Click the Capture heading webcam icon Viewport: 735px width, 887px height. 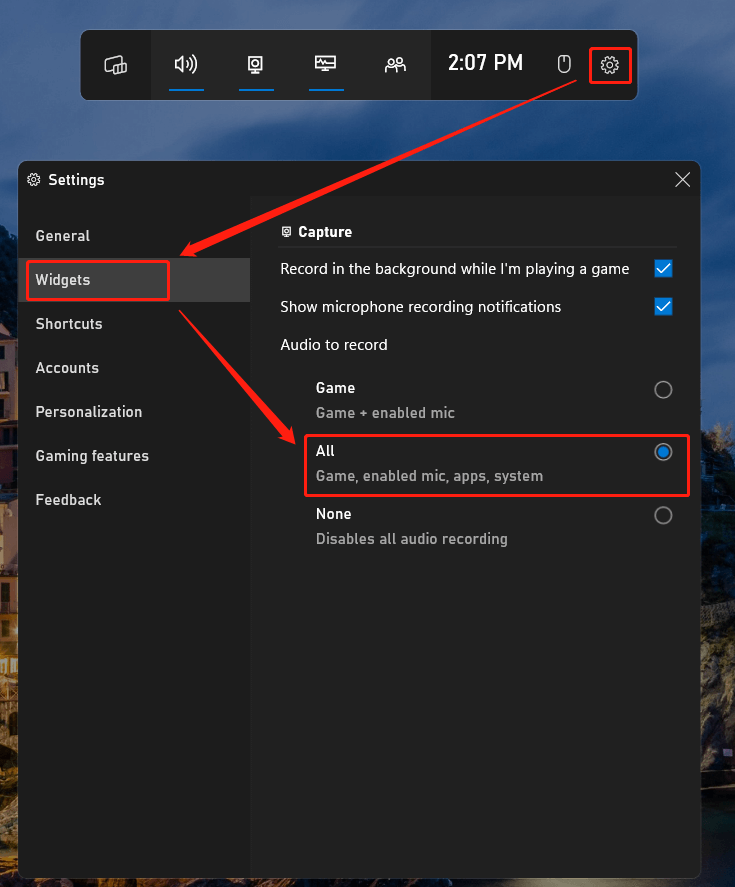point(286,232)
